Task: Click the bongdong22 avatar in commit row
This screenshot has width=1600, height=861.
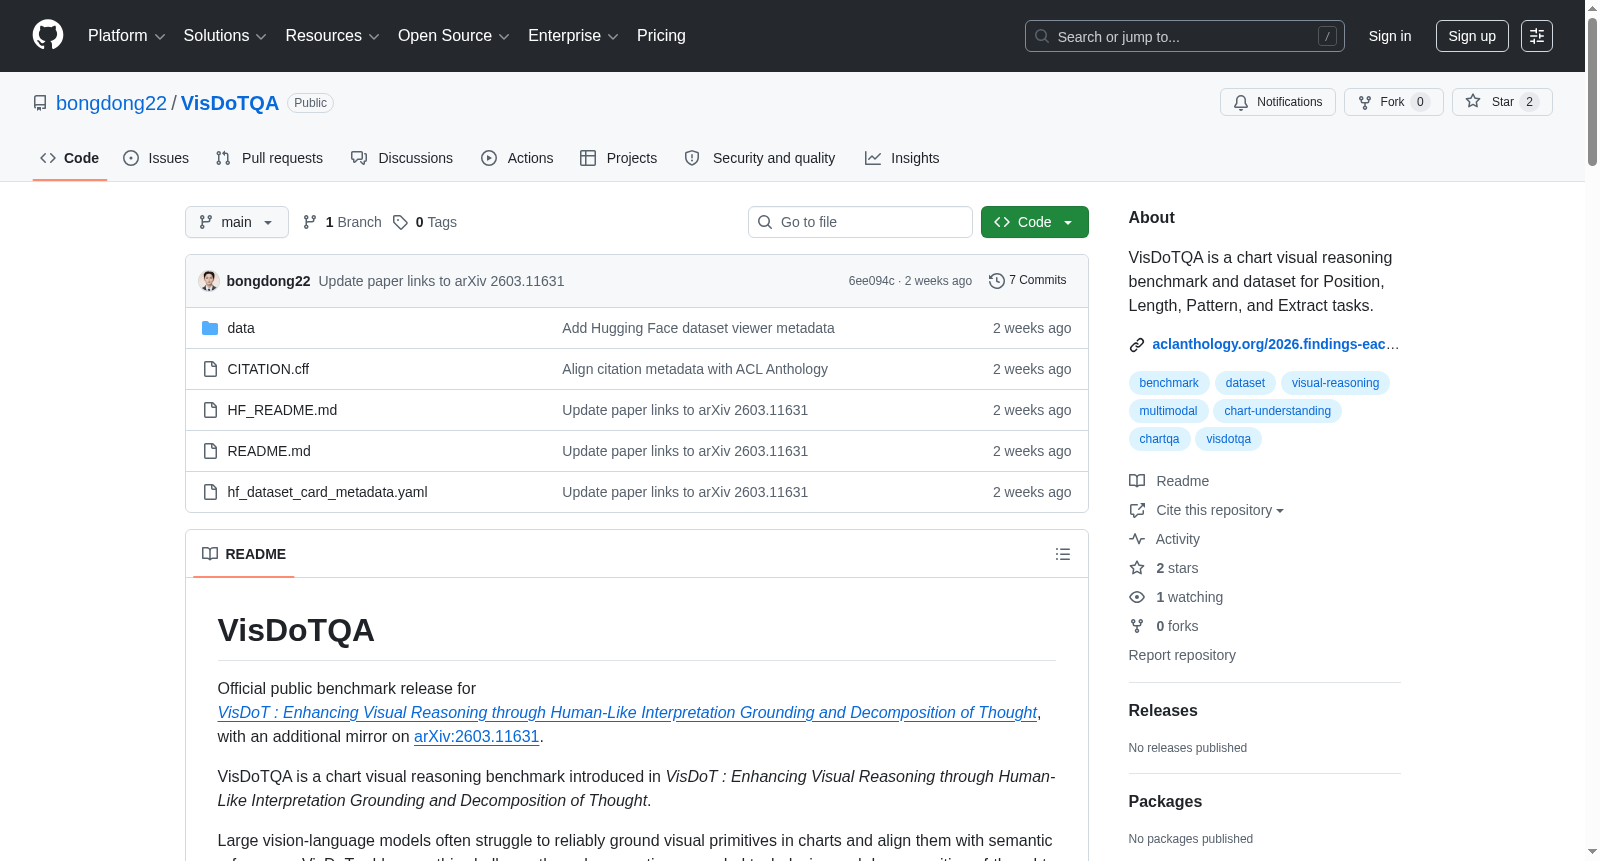Action: pos(209,281)
